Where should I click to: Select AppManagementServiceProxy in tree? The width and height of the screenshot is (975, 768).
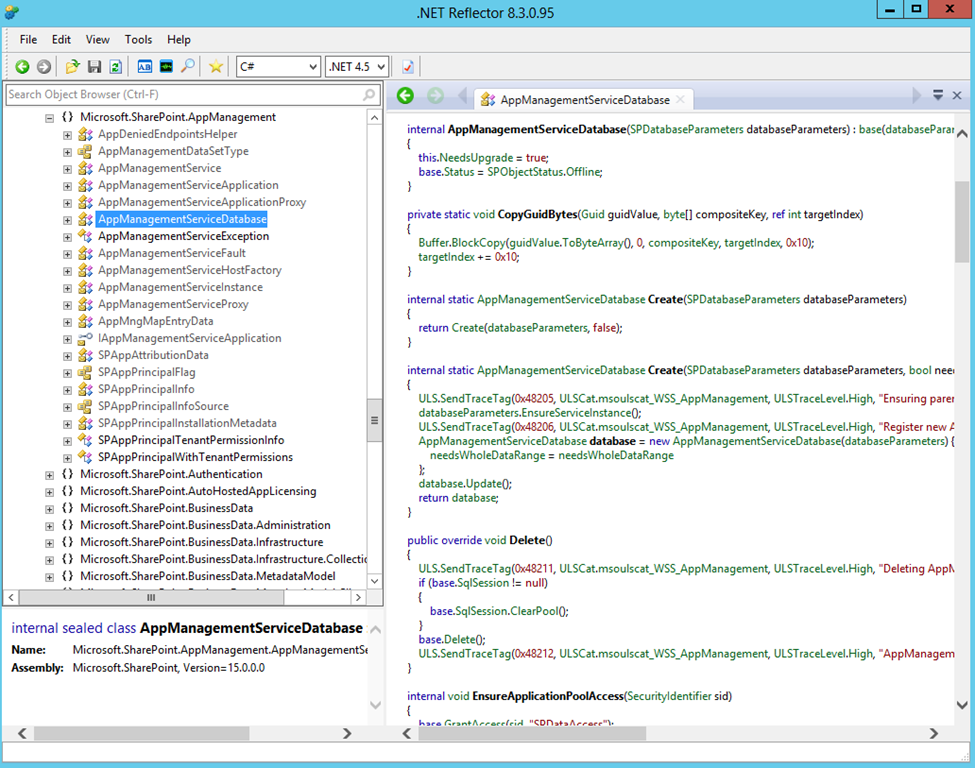(x=173, y=304)
